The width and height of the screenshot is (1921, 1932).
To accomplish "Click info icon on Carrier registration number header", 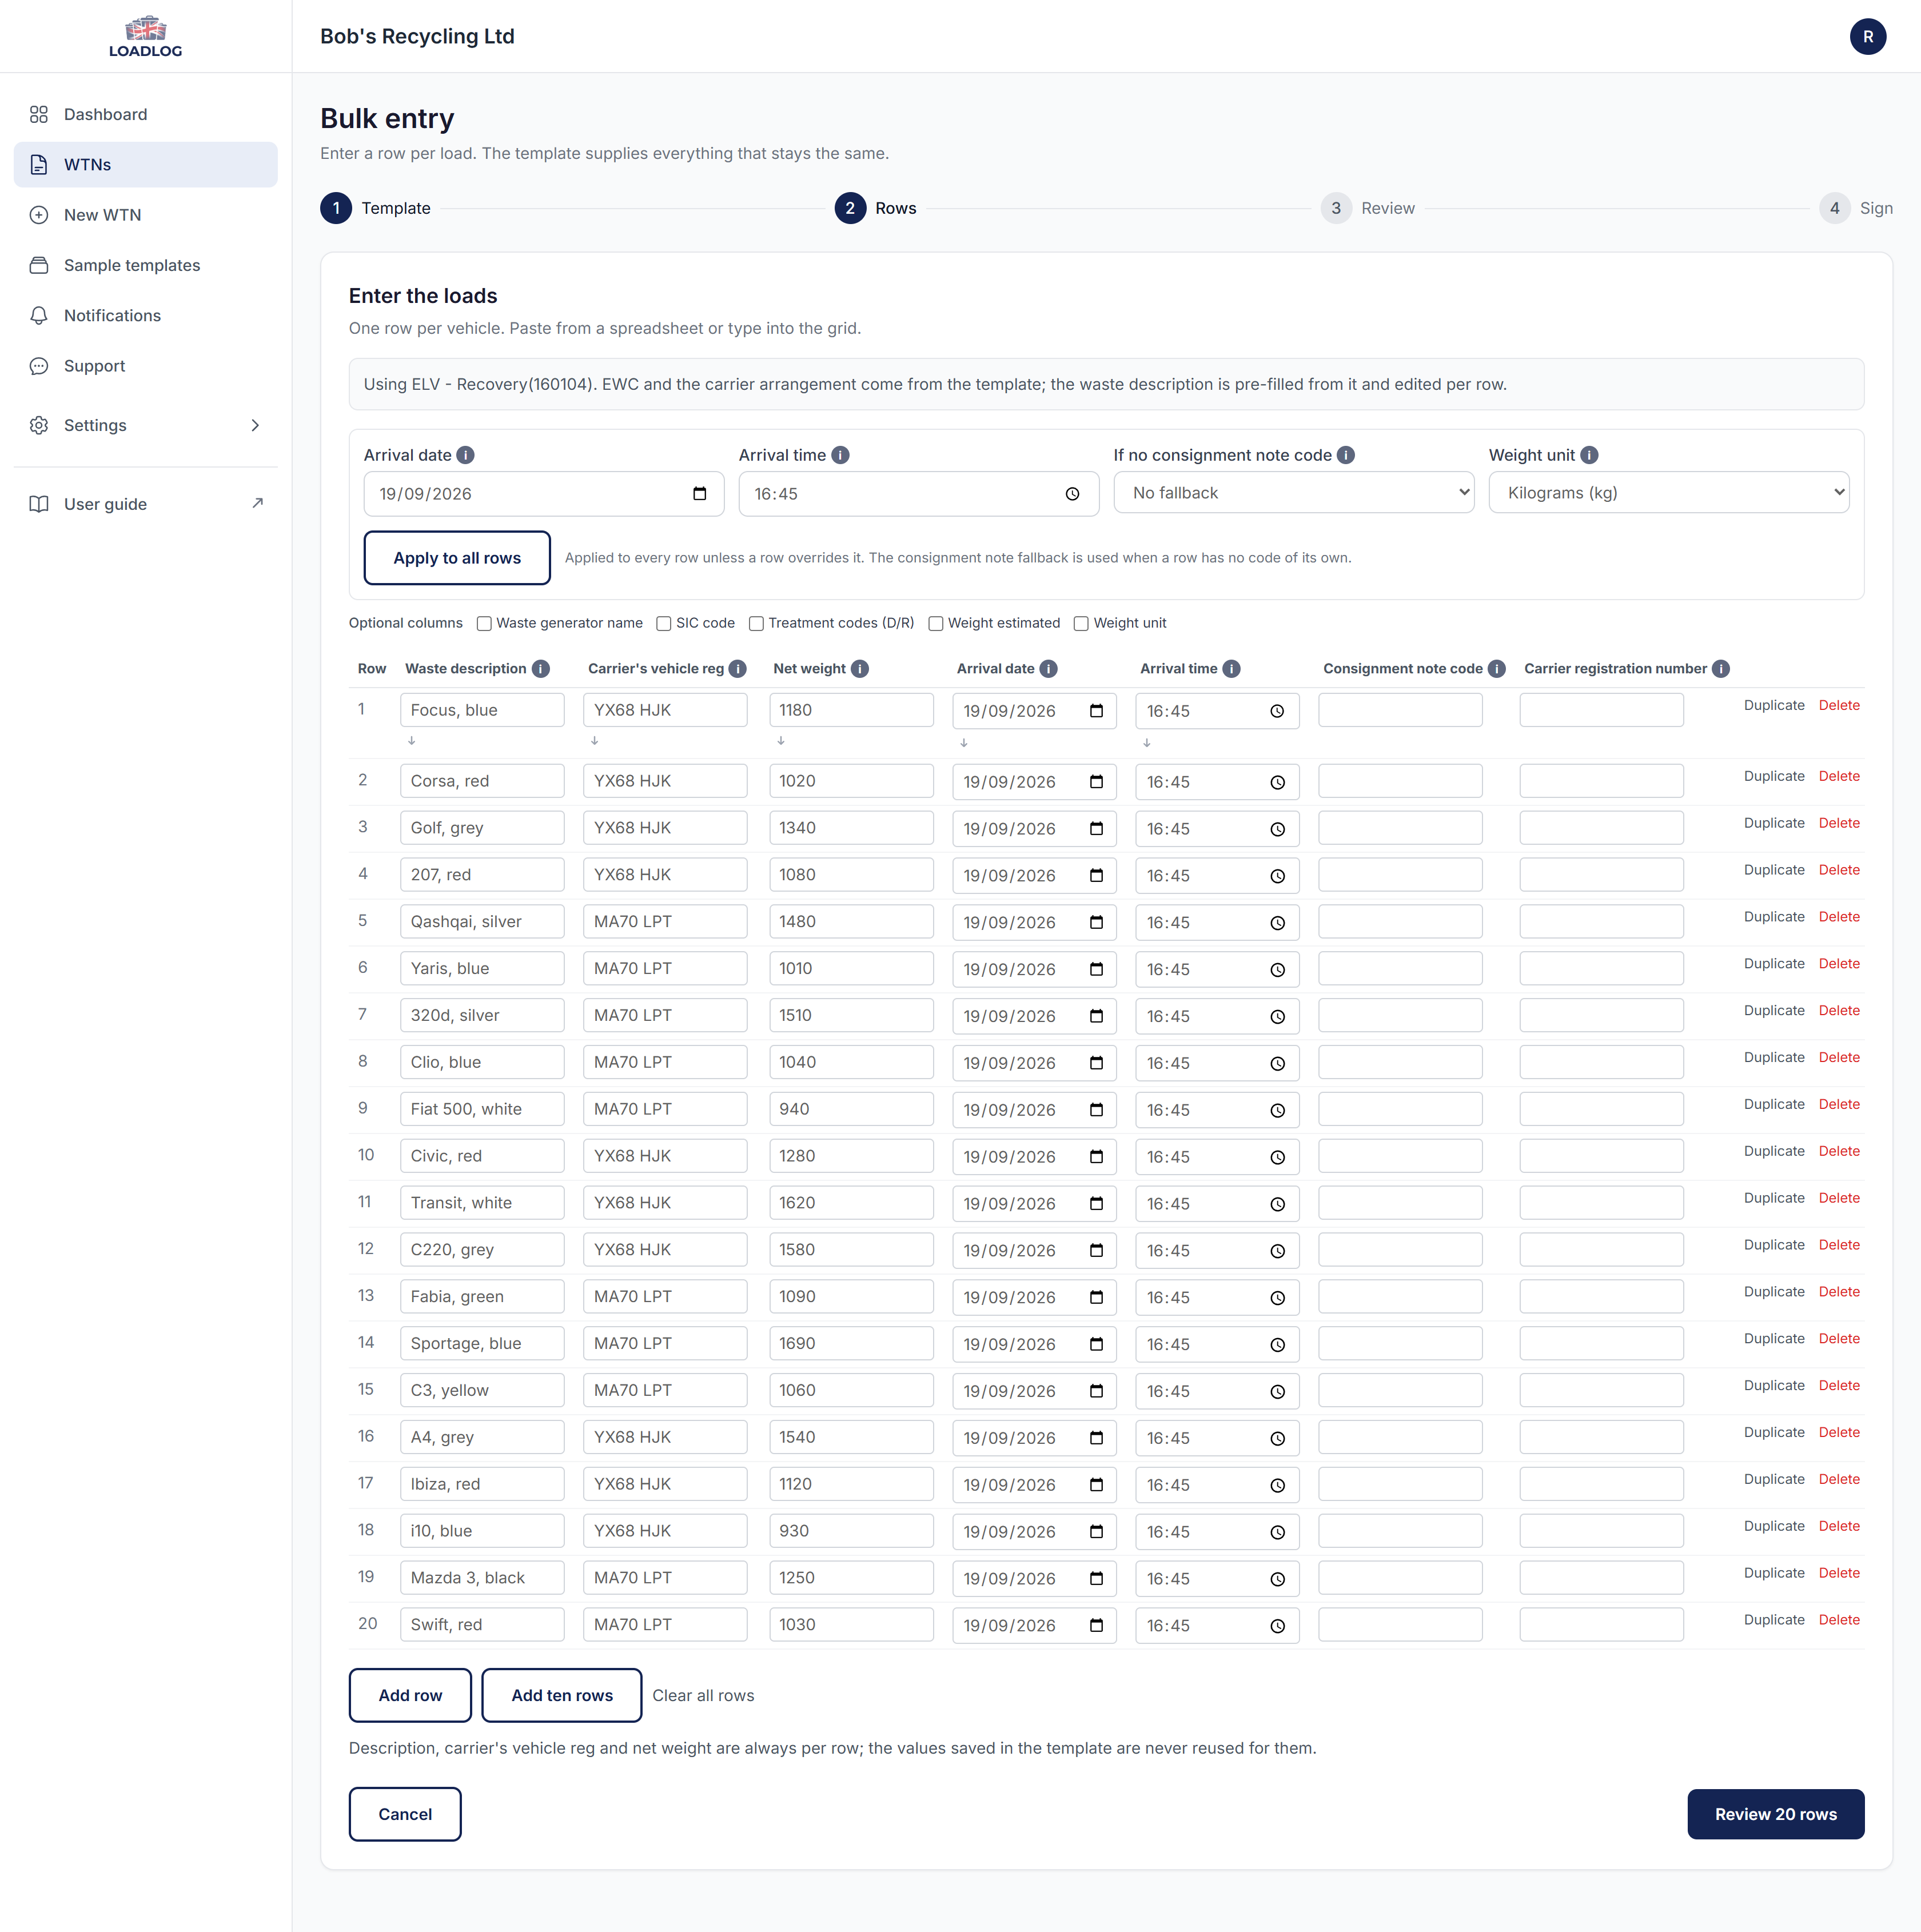I will (x=1720, y=669).
